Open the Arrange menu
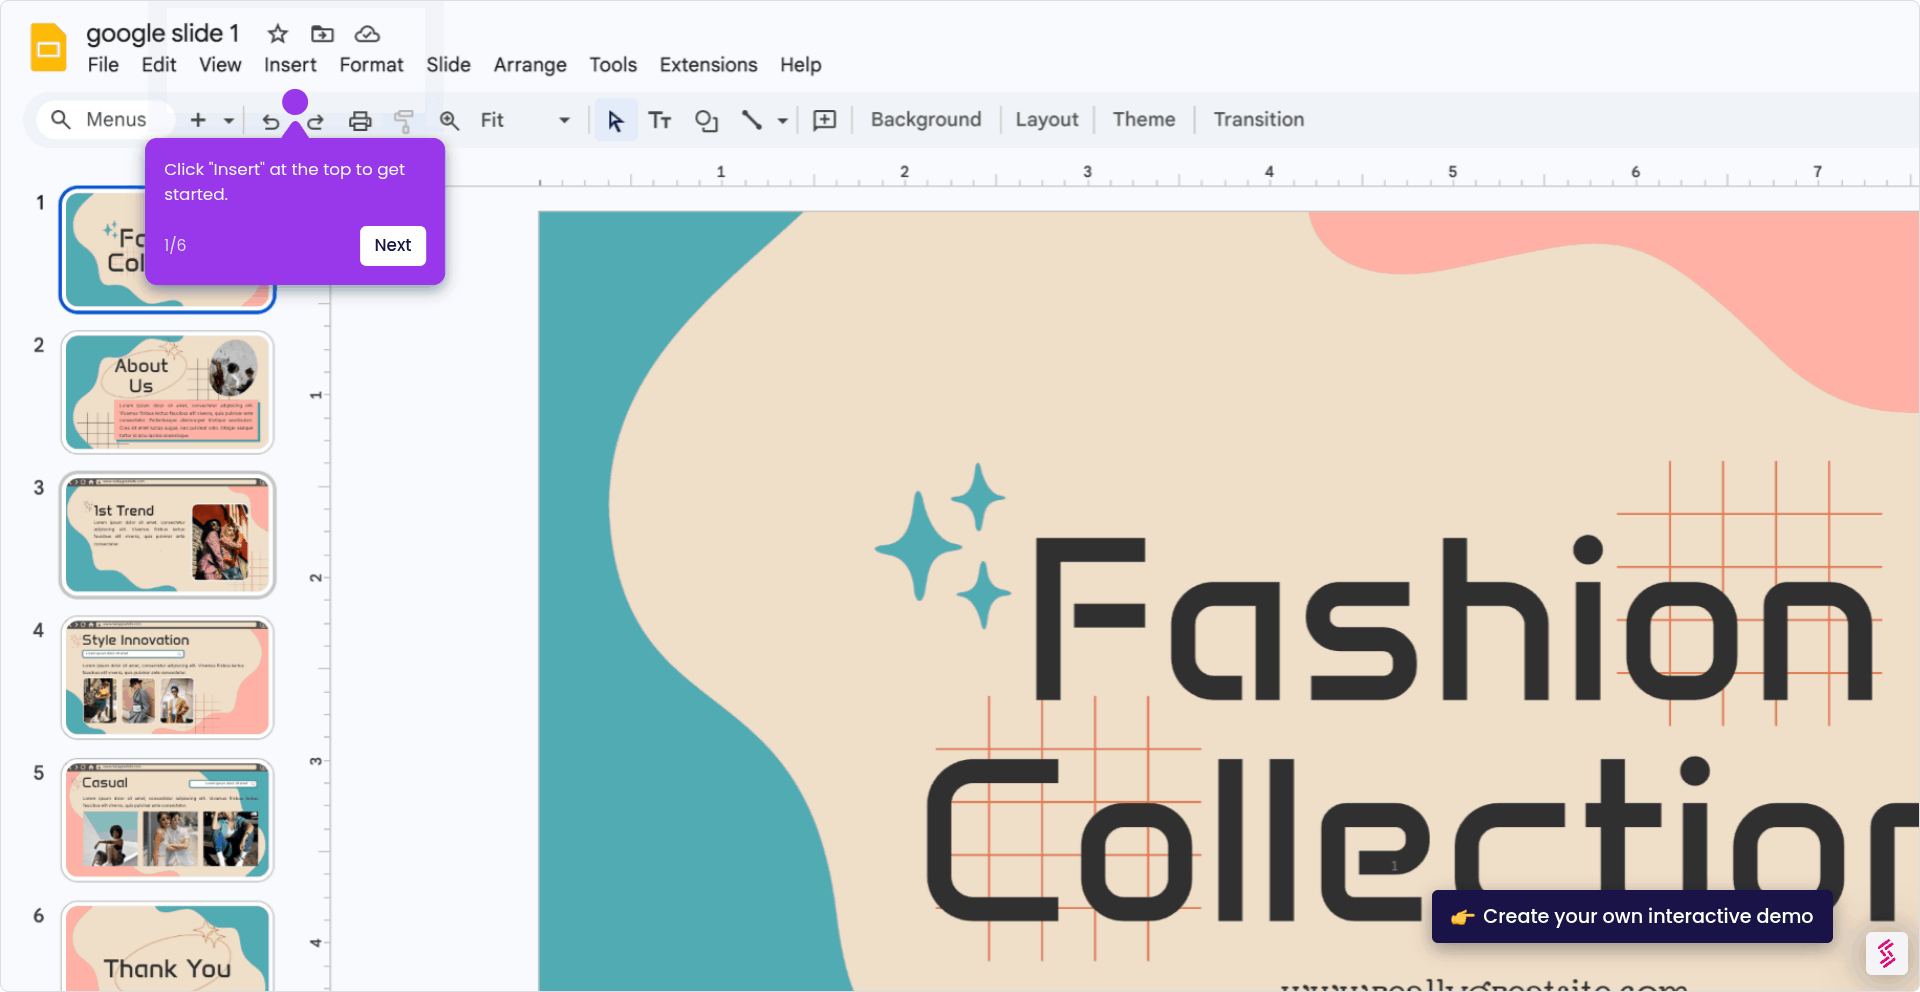The image size is (1920, 992). (530, 65)
